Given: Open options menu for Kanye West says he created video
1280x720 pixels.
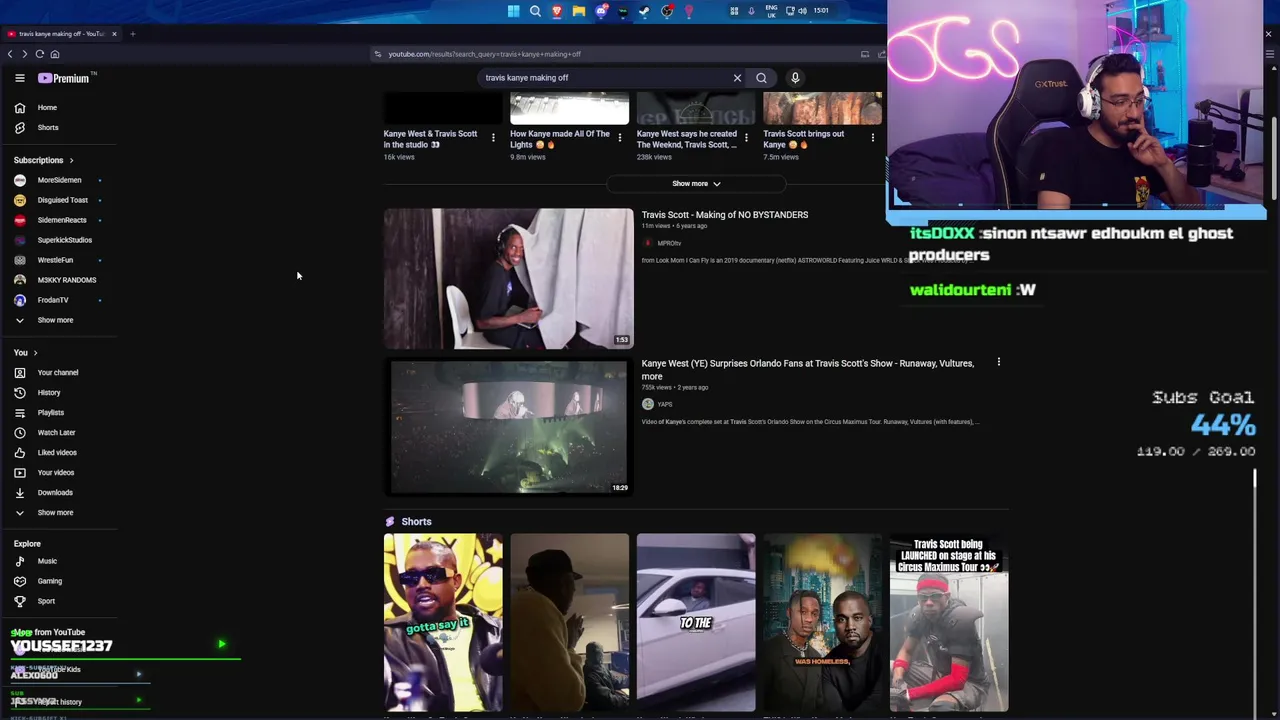Looking at the screenshot, I should pyautogui.click(x=746, y=138).
